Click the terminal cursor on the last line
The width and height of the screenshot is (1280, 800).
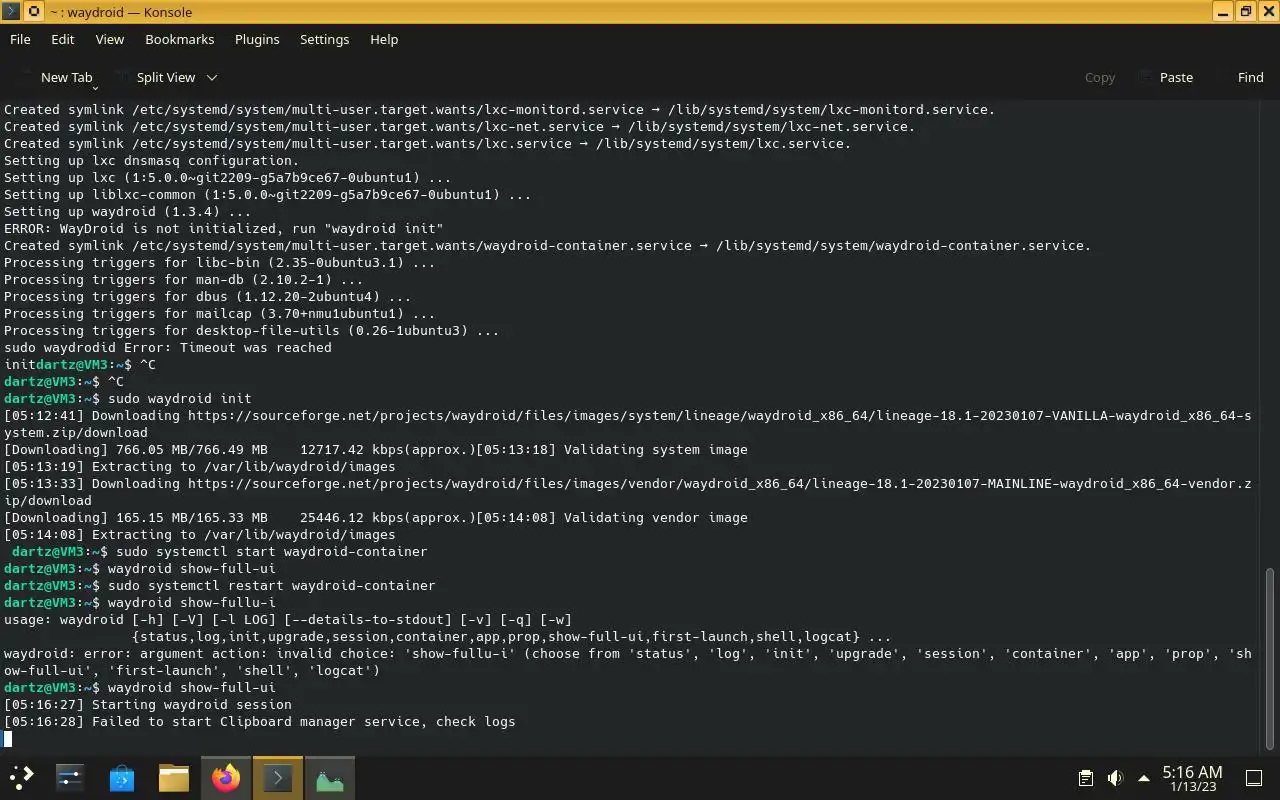pos(8,739)
